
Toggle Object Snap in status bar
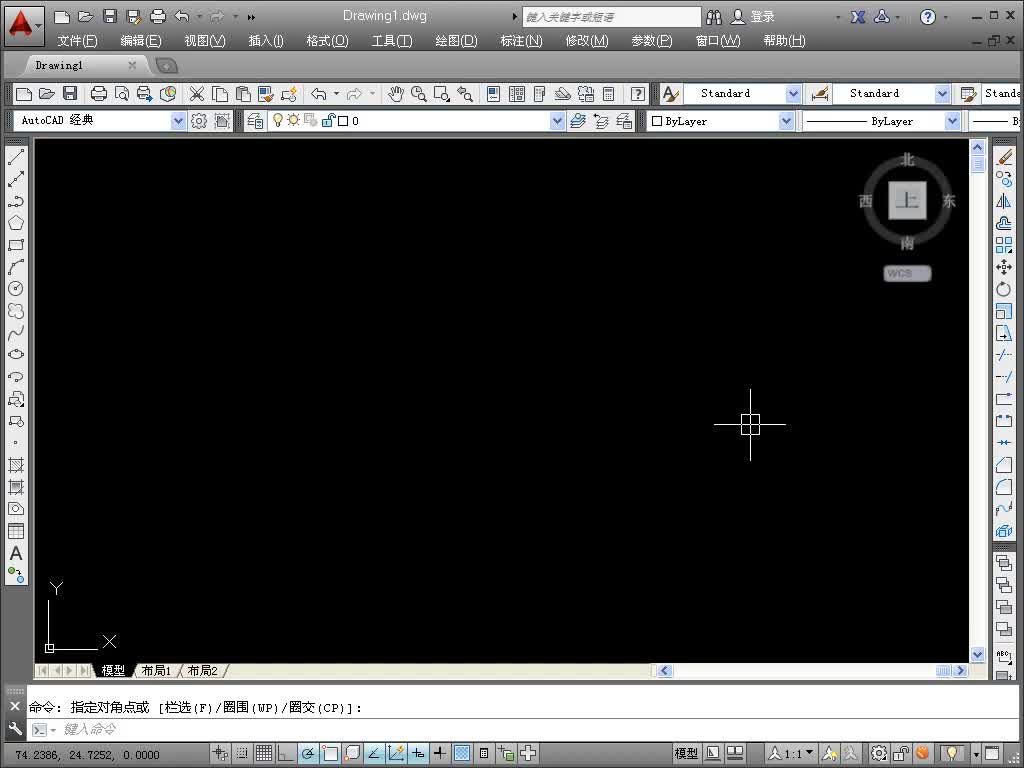tap(330, 754)
